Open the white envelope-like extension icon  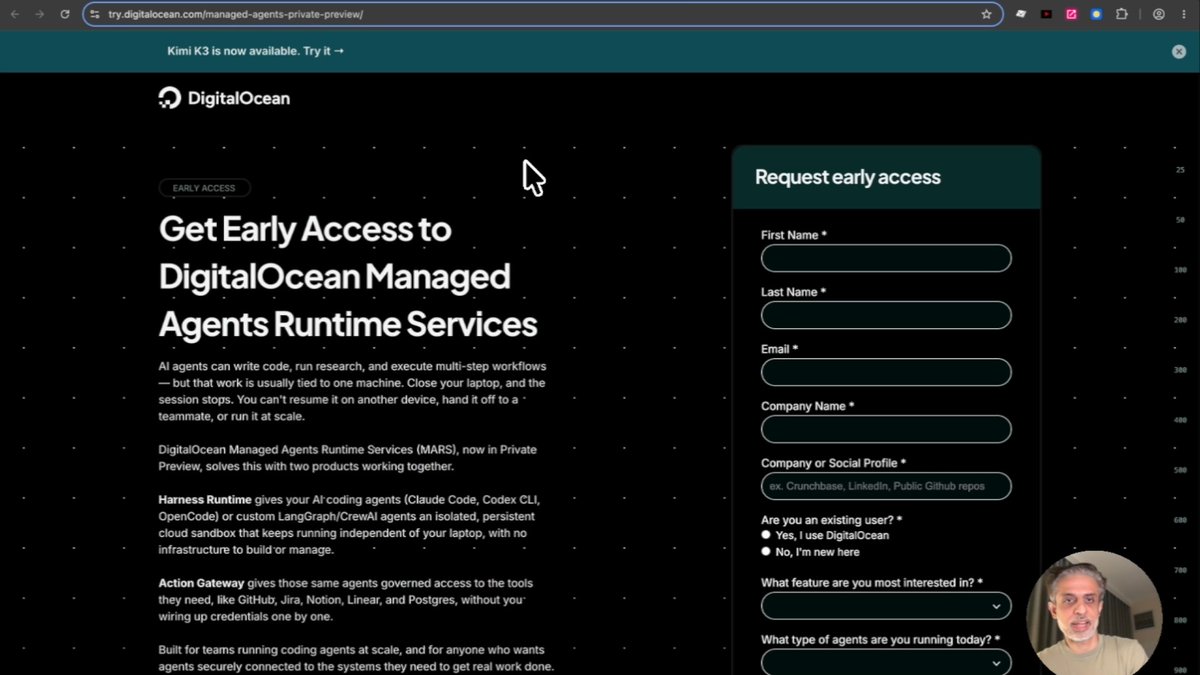tap(1021, 14)
